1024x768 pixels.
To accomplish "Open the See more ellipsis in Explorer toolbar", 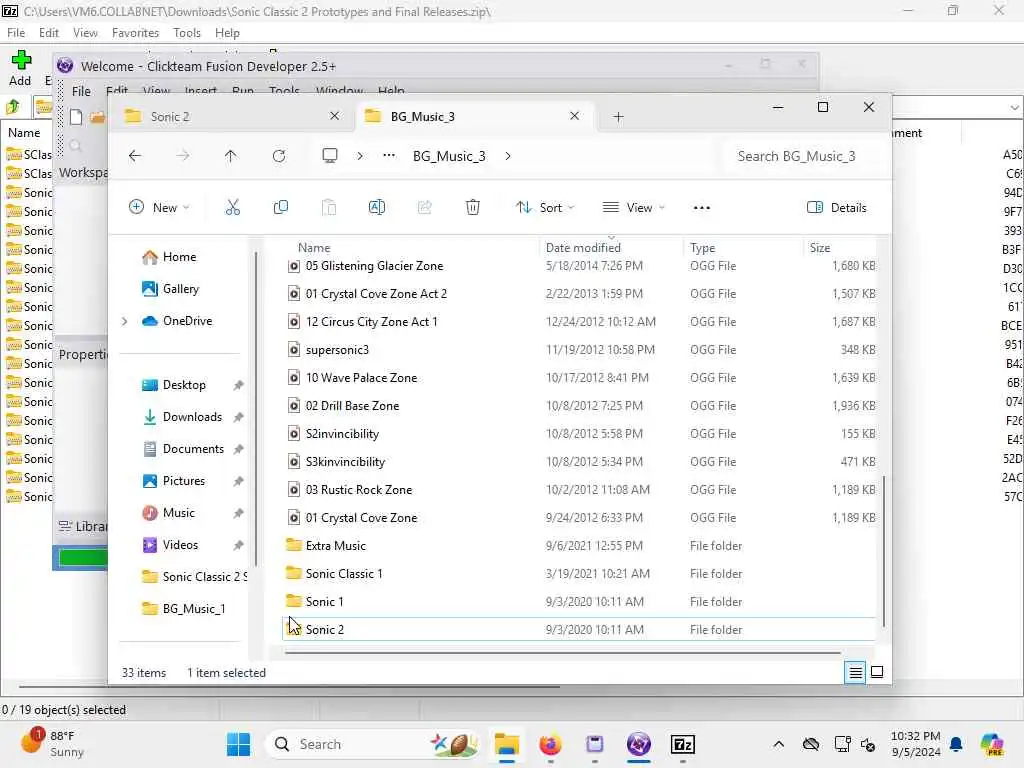I will click(701, 208).
